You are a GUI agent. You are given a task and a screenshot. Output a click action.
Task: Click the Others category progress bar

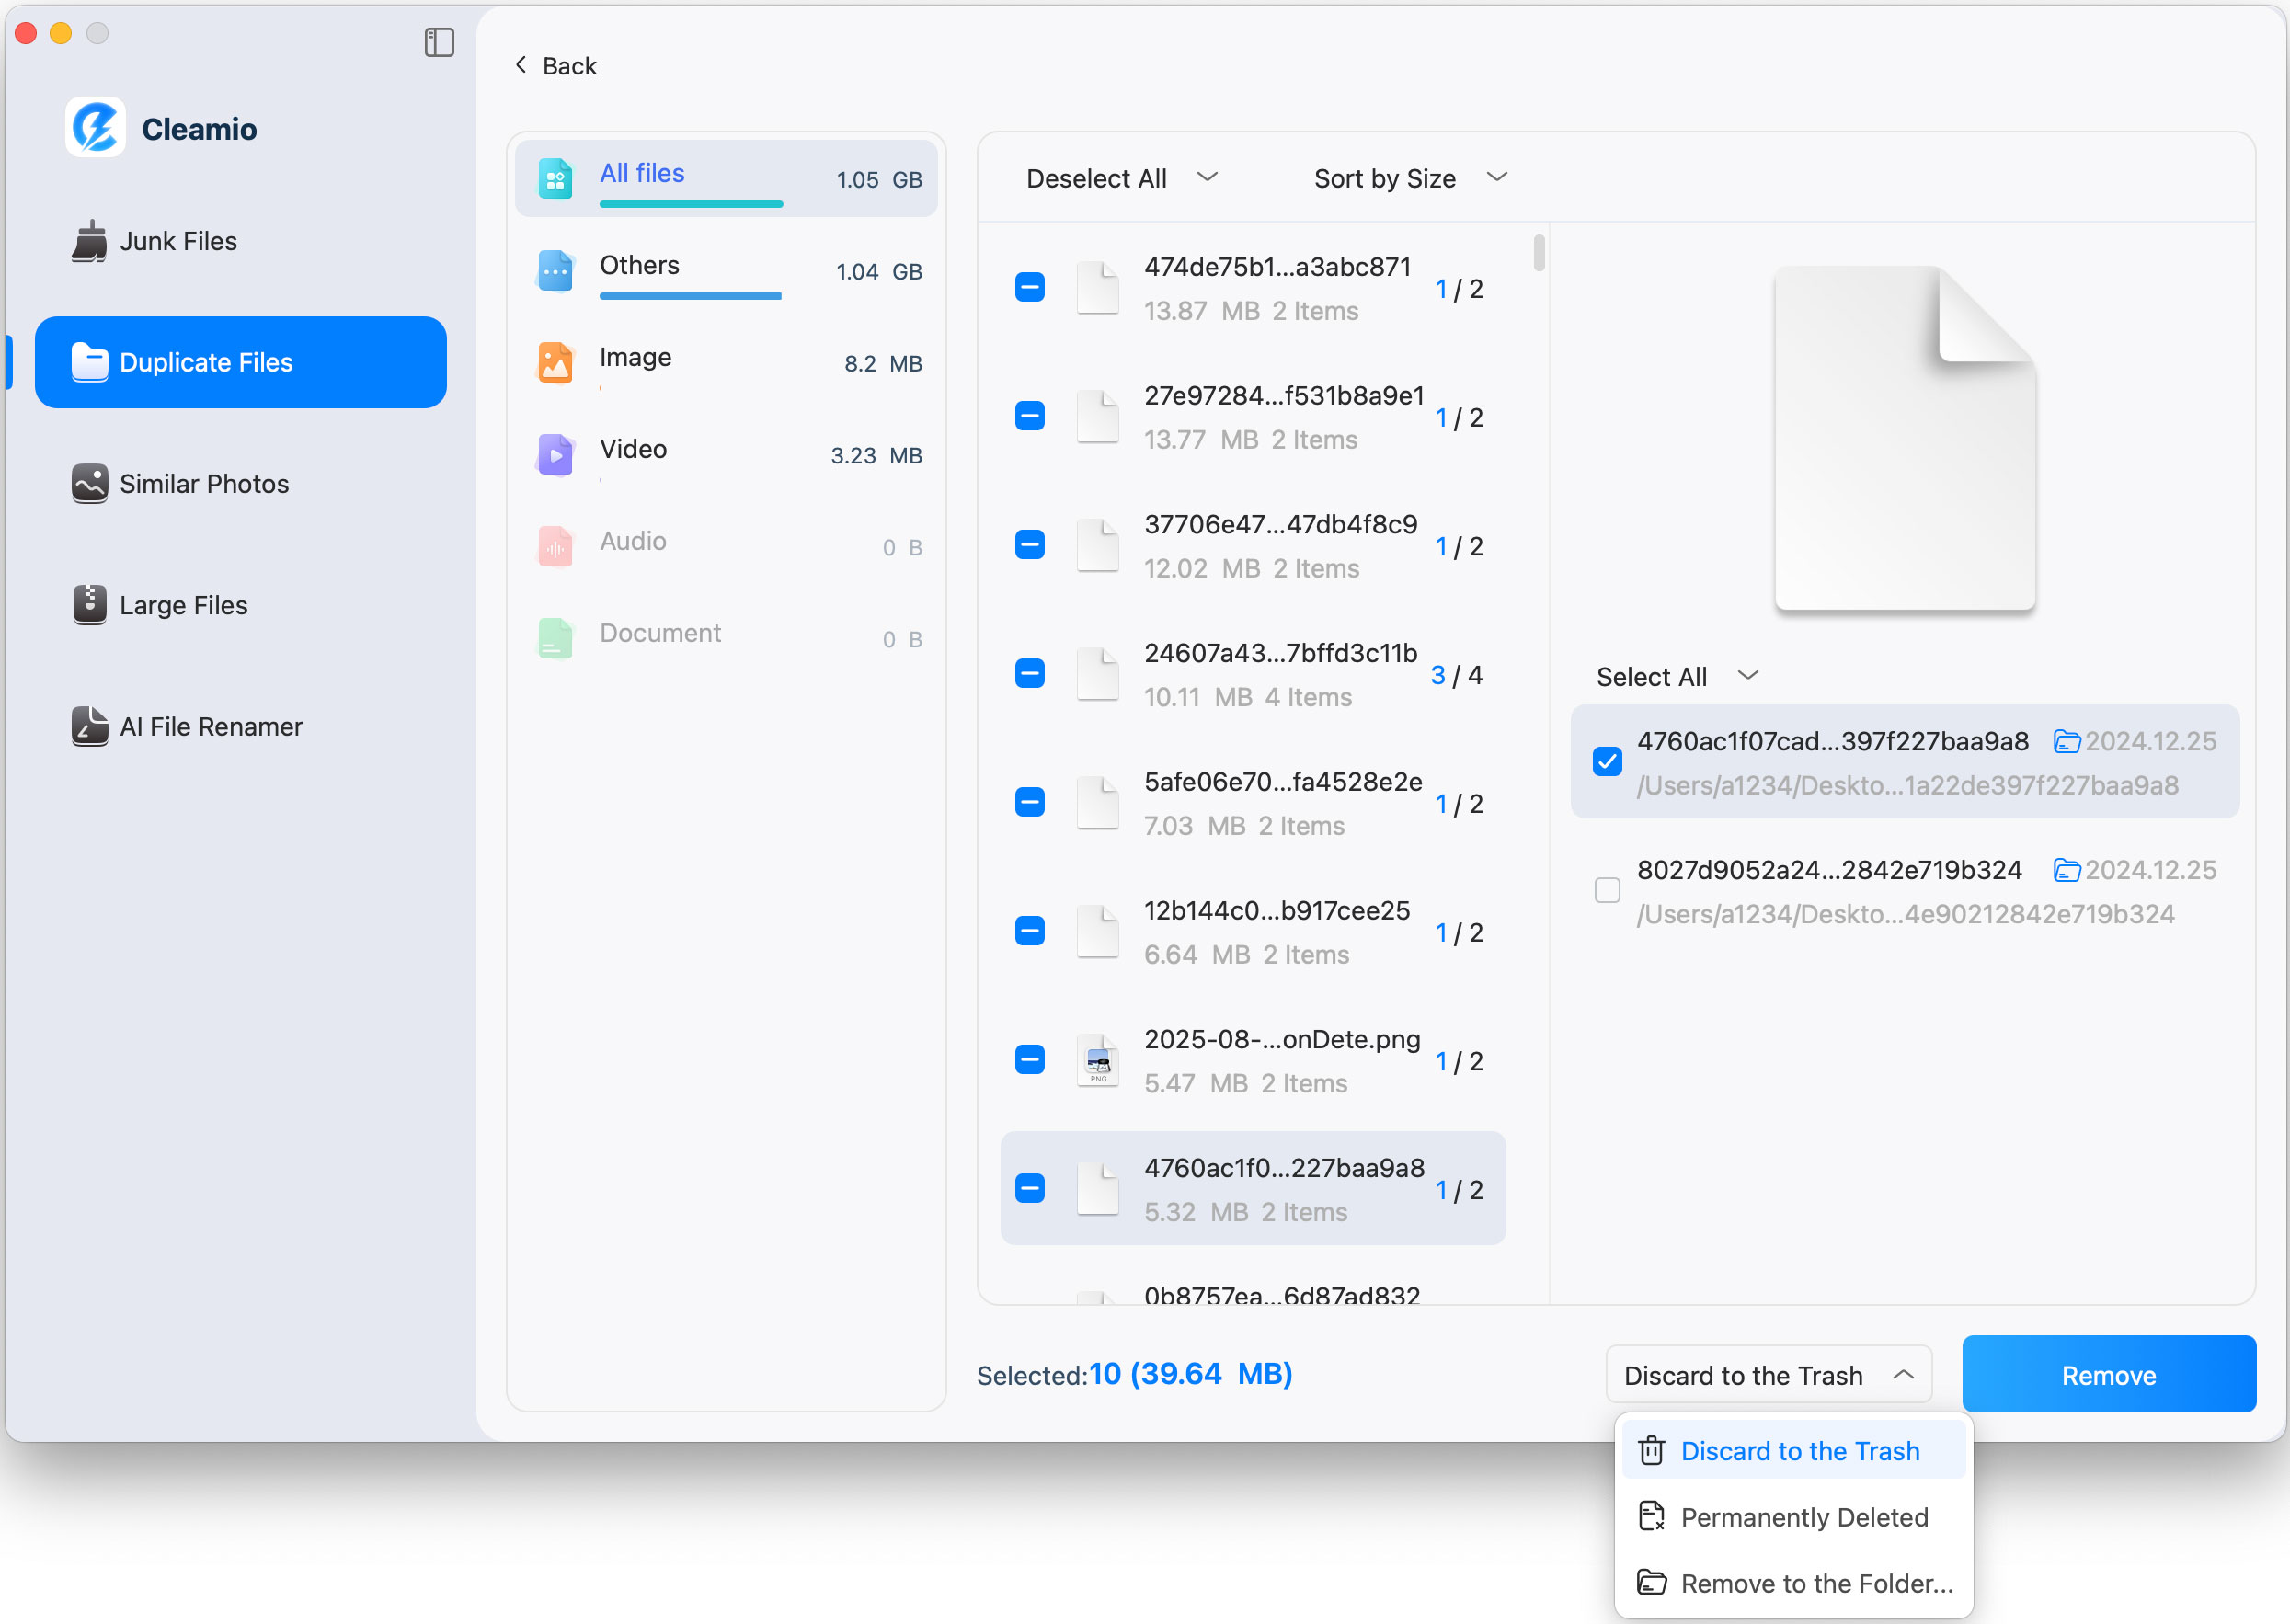689,296
